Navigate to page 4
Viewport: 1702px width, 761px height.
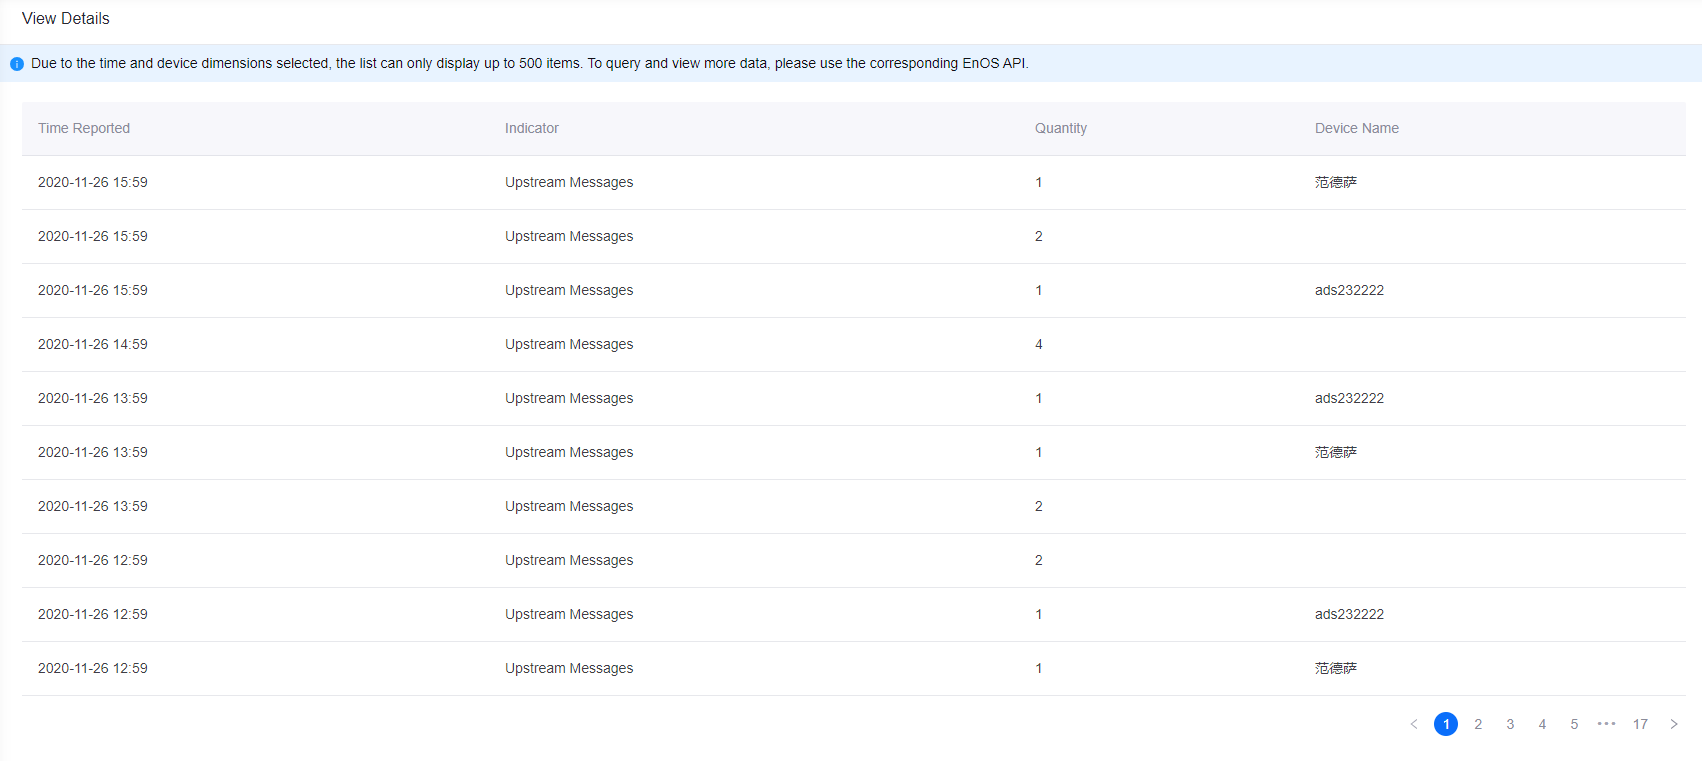click(1542, 724)
